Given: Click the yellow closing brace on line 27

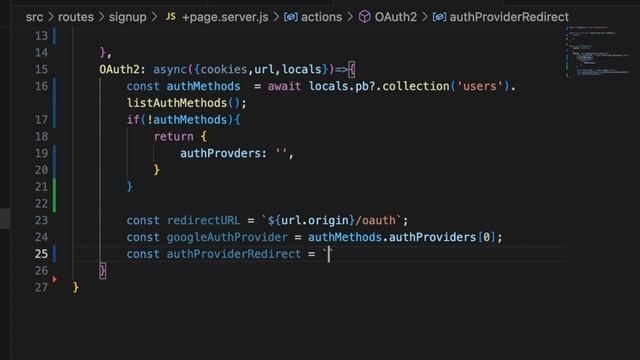Looking at the screenshot, I should coord(76,287).
